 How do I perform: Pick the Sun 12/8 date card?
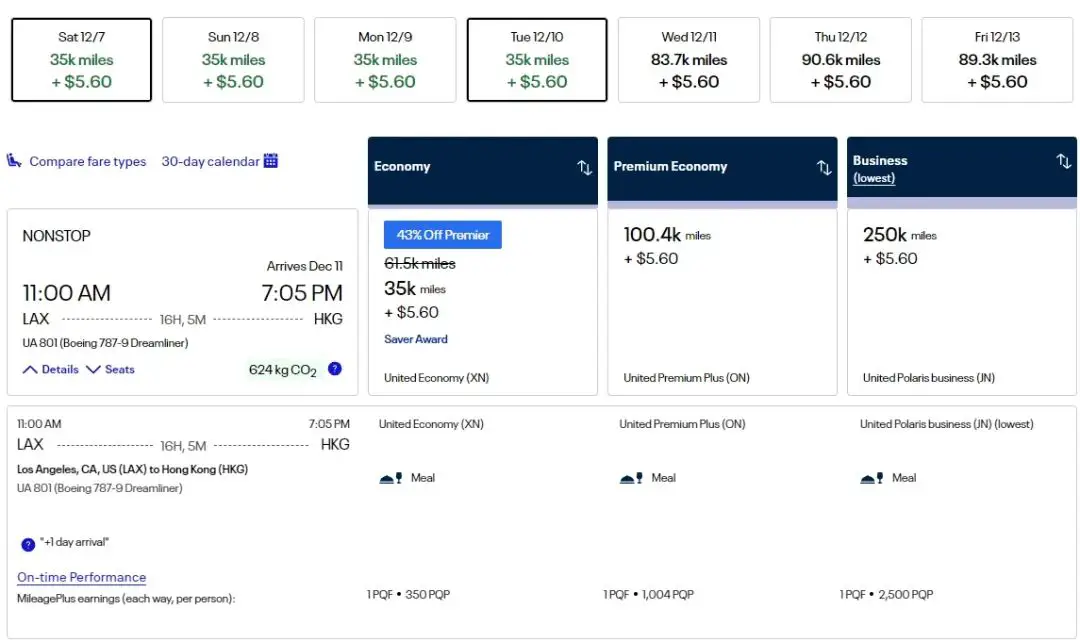coord(233,60)
